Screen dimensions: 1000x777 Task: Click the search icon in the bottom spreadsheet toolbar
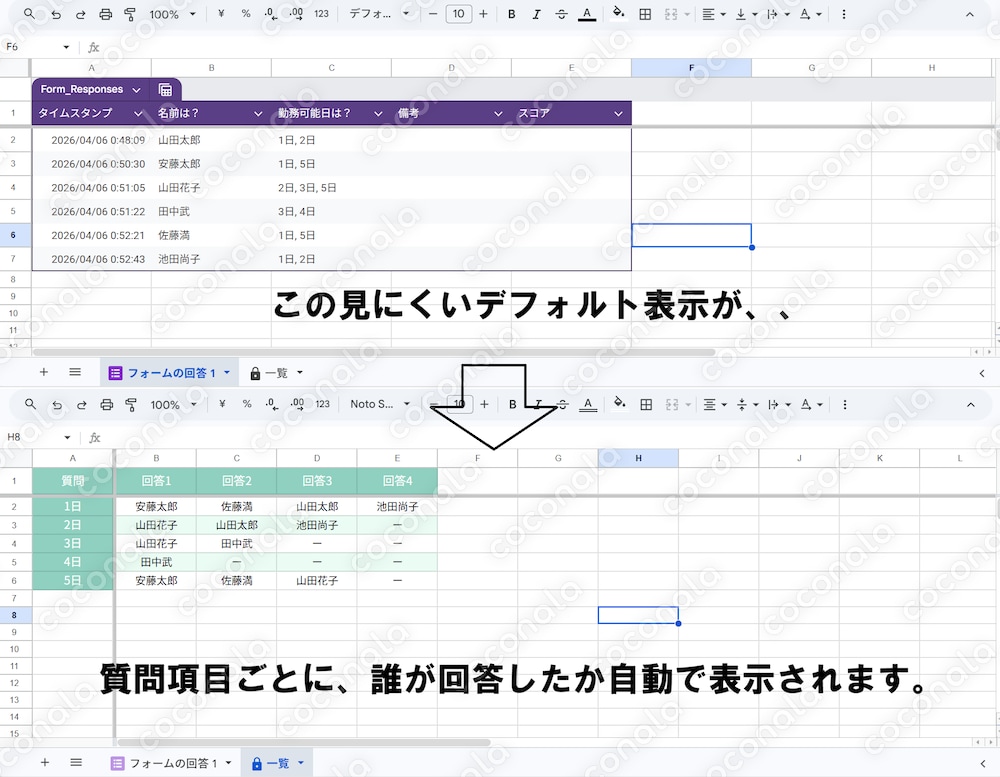click(31, 404)
